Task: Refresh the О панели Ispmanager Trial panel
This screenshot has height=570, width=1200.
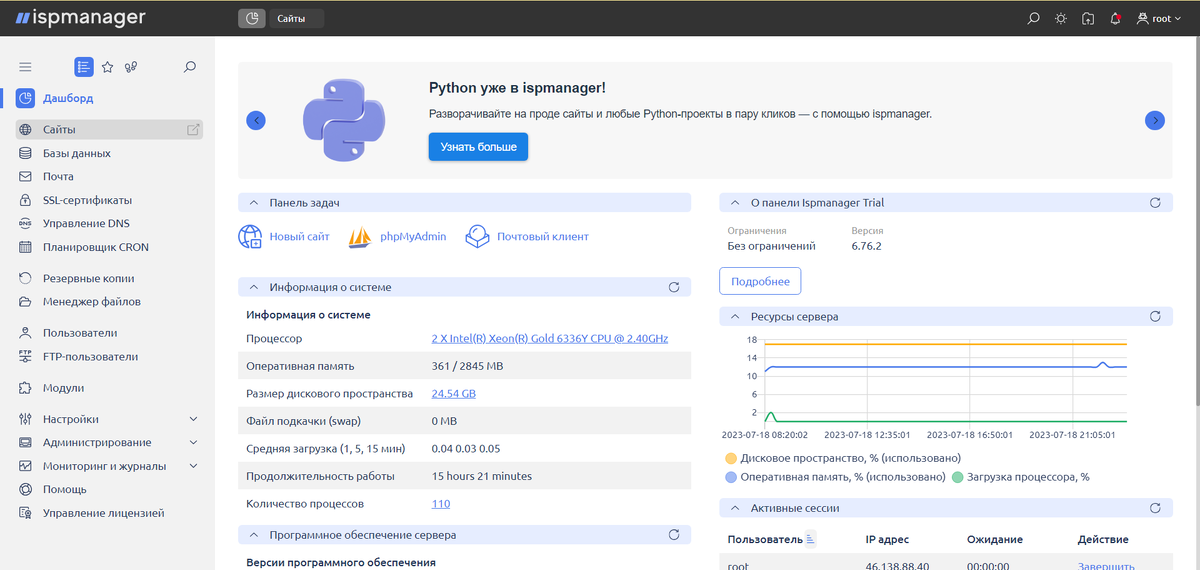Action: 1155,203
